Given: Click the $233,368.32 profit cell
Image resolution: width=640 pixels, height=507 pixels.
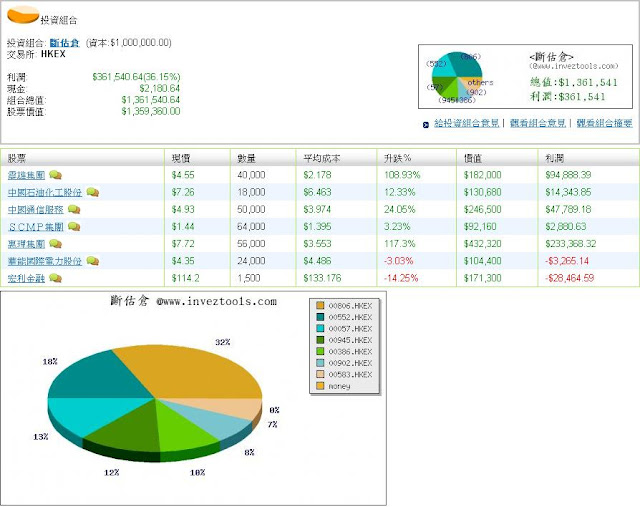Looking at the screenshot, I should pos(571,244).
